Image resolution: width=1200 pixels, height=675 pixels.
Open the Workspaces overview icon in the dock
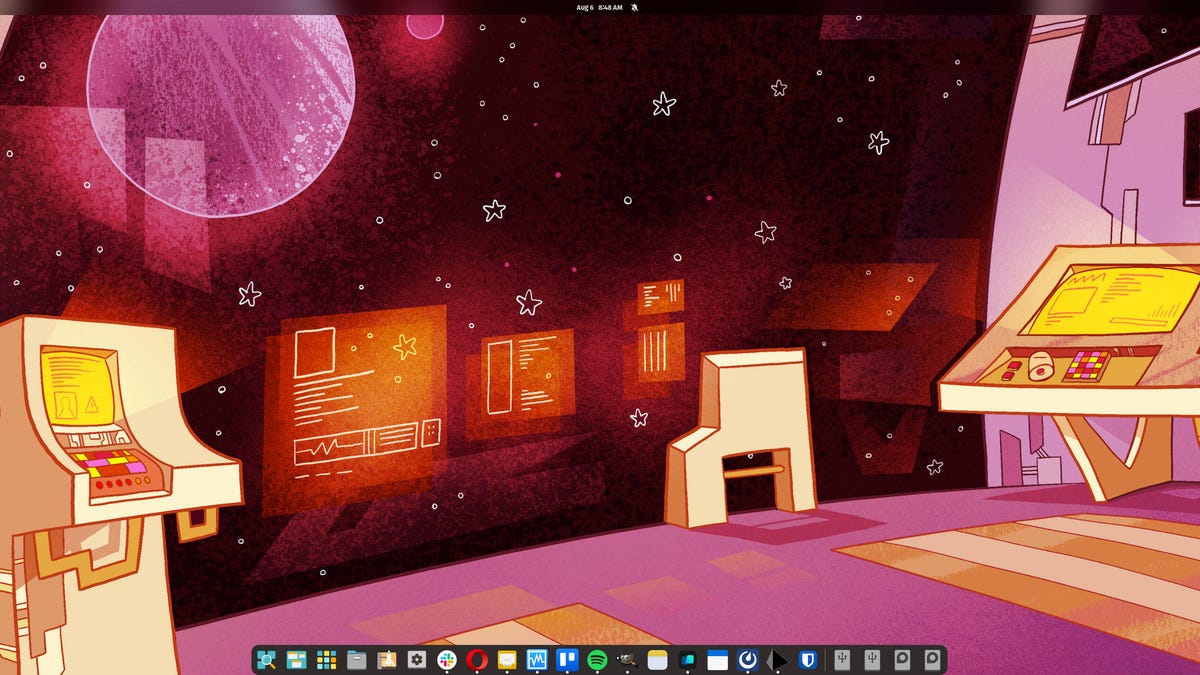point(296,660)
